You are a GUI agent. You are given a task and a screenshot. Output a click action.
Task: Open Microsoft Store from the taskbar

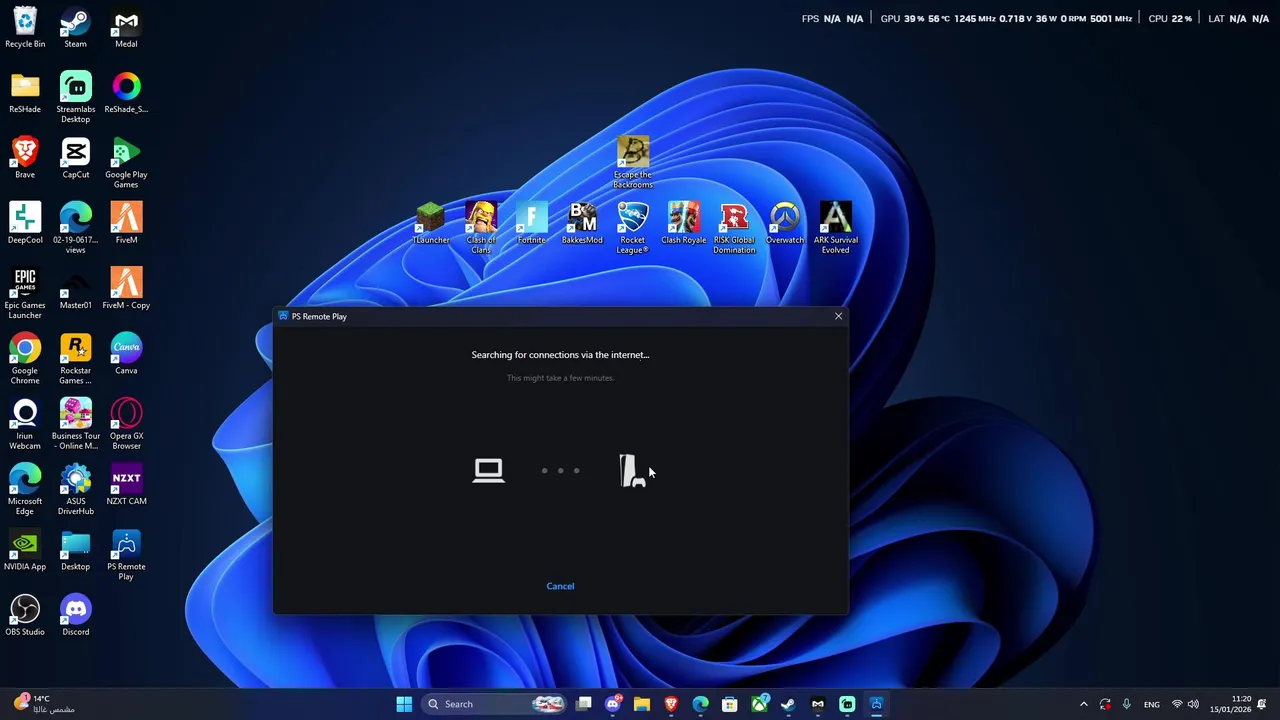pyautogui.click(x=730, y=704)
